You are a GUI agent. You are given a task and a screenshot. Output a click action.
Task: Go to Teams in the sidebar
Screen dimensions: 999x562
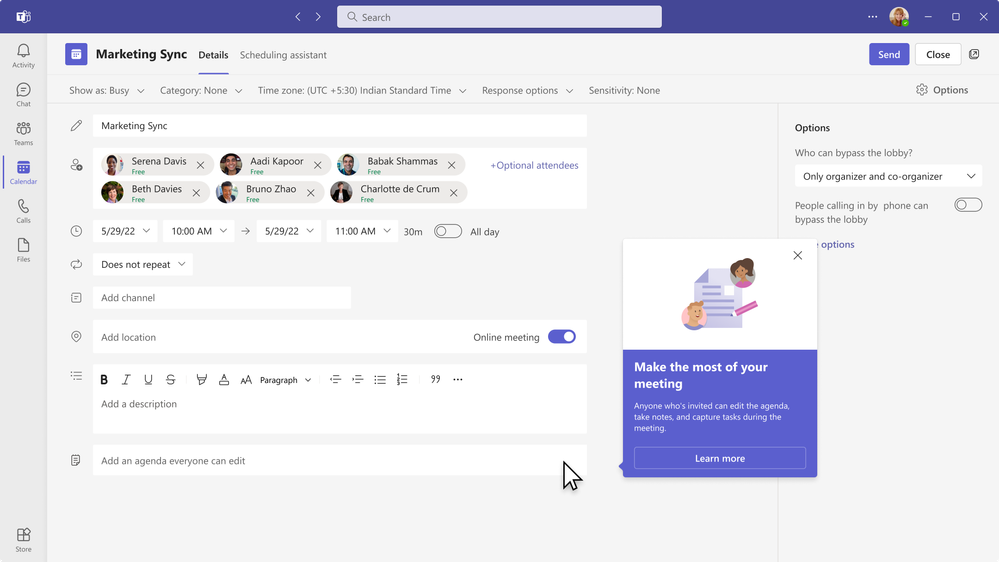click(x=23, y=133)
